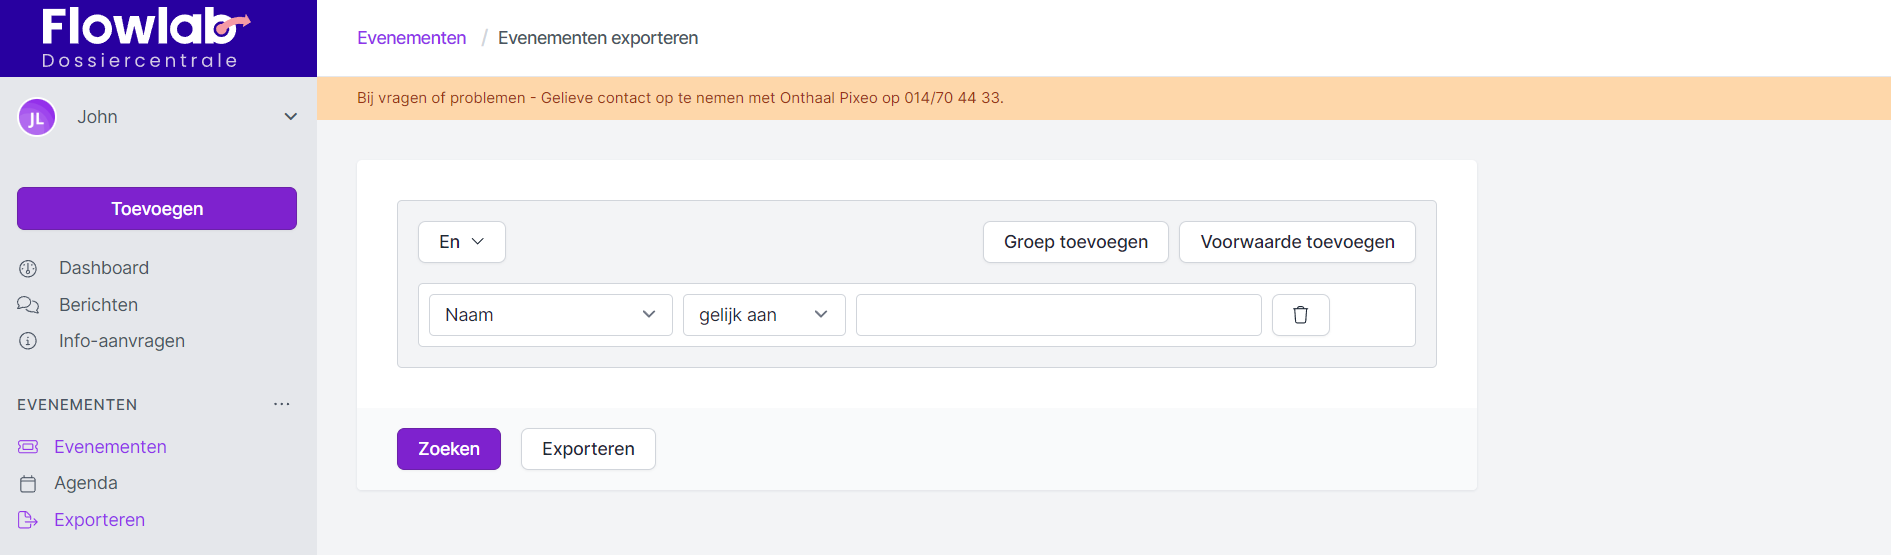Screen dimensions: 1891x555
Task: Delete the condition with trash icon
Action: [x=1300, y=315]
